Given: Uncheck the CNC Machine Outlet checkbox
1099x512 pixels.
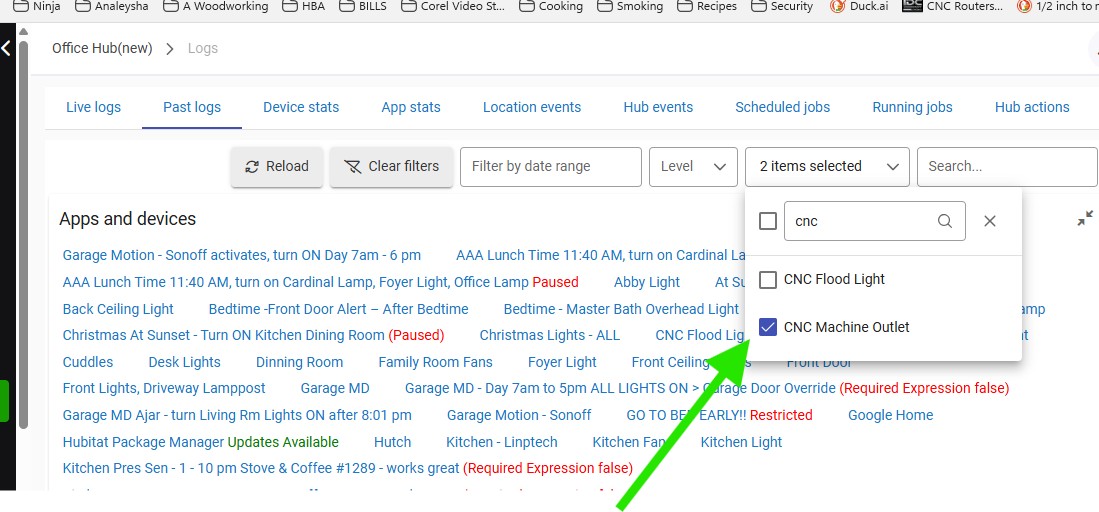Looking at the screenshot, I should 768,327.
